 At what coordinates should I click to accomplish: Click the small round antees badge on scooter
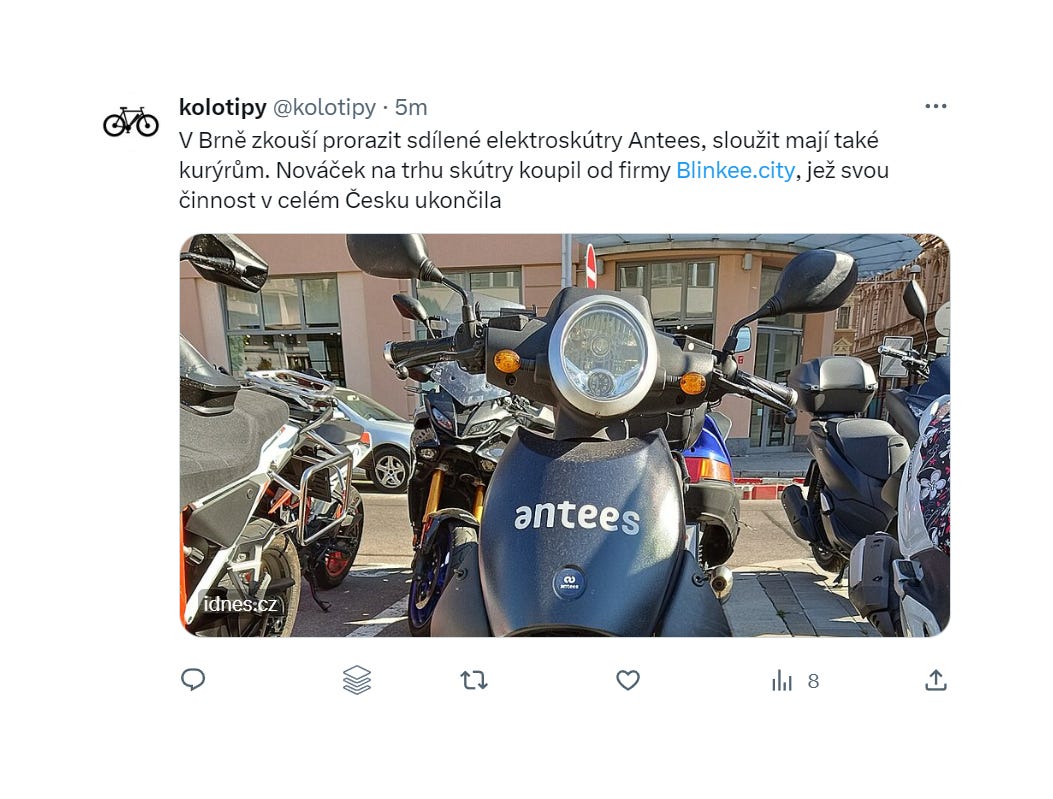coord(569,581)
